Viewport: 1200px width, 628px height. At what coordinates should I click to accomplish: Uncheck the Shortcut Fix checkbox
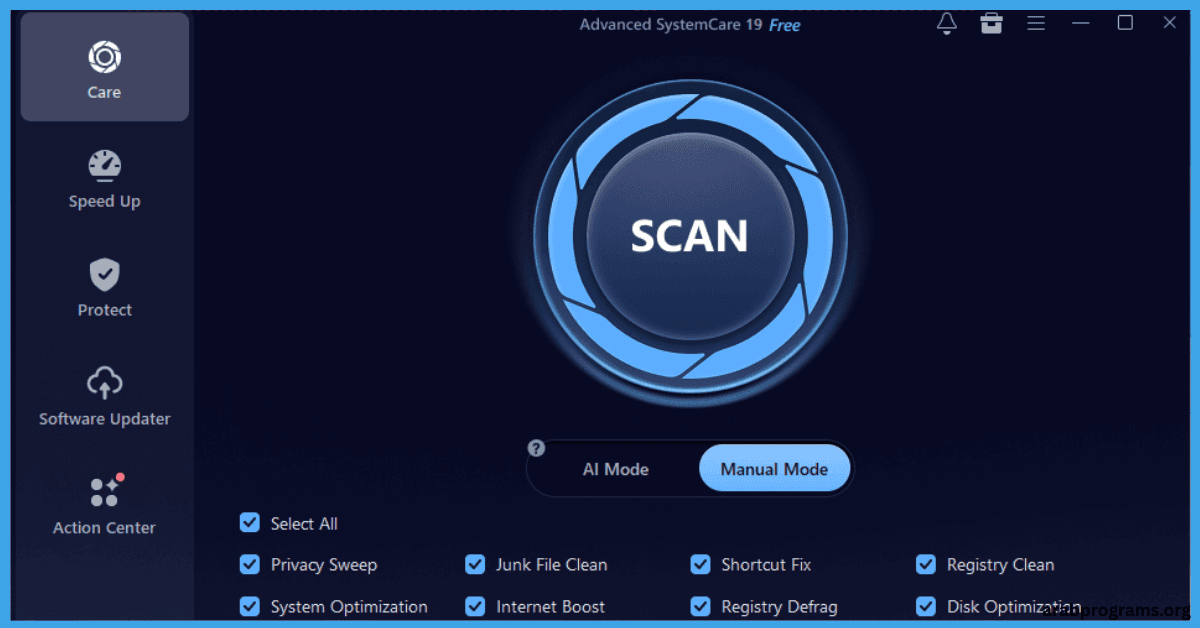[701, 565]
